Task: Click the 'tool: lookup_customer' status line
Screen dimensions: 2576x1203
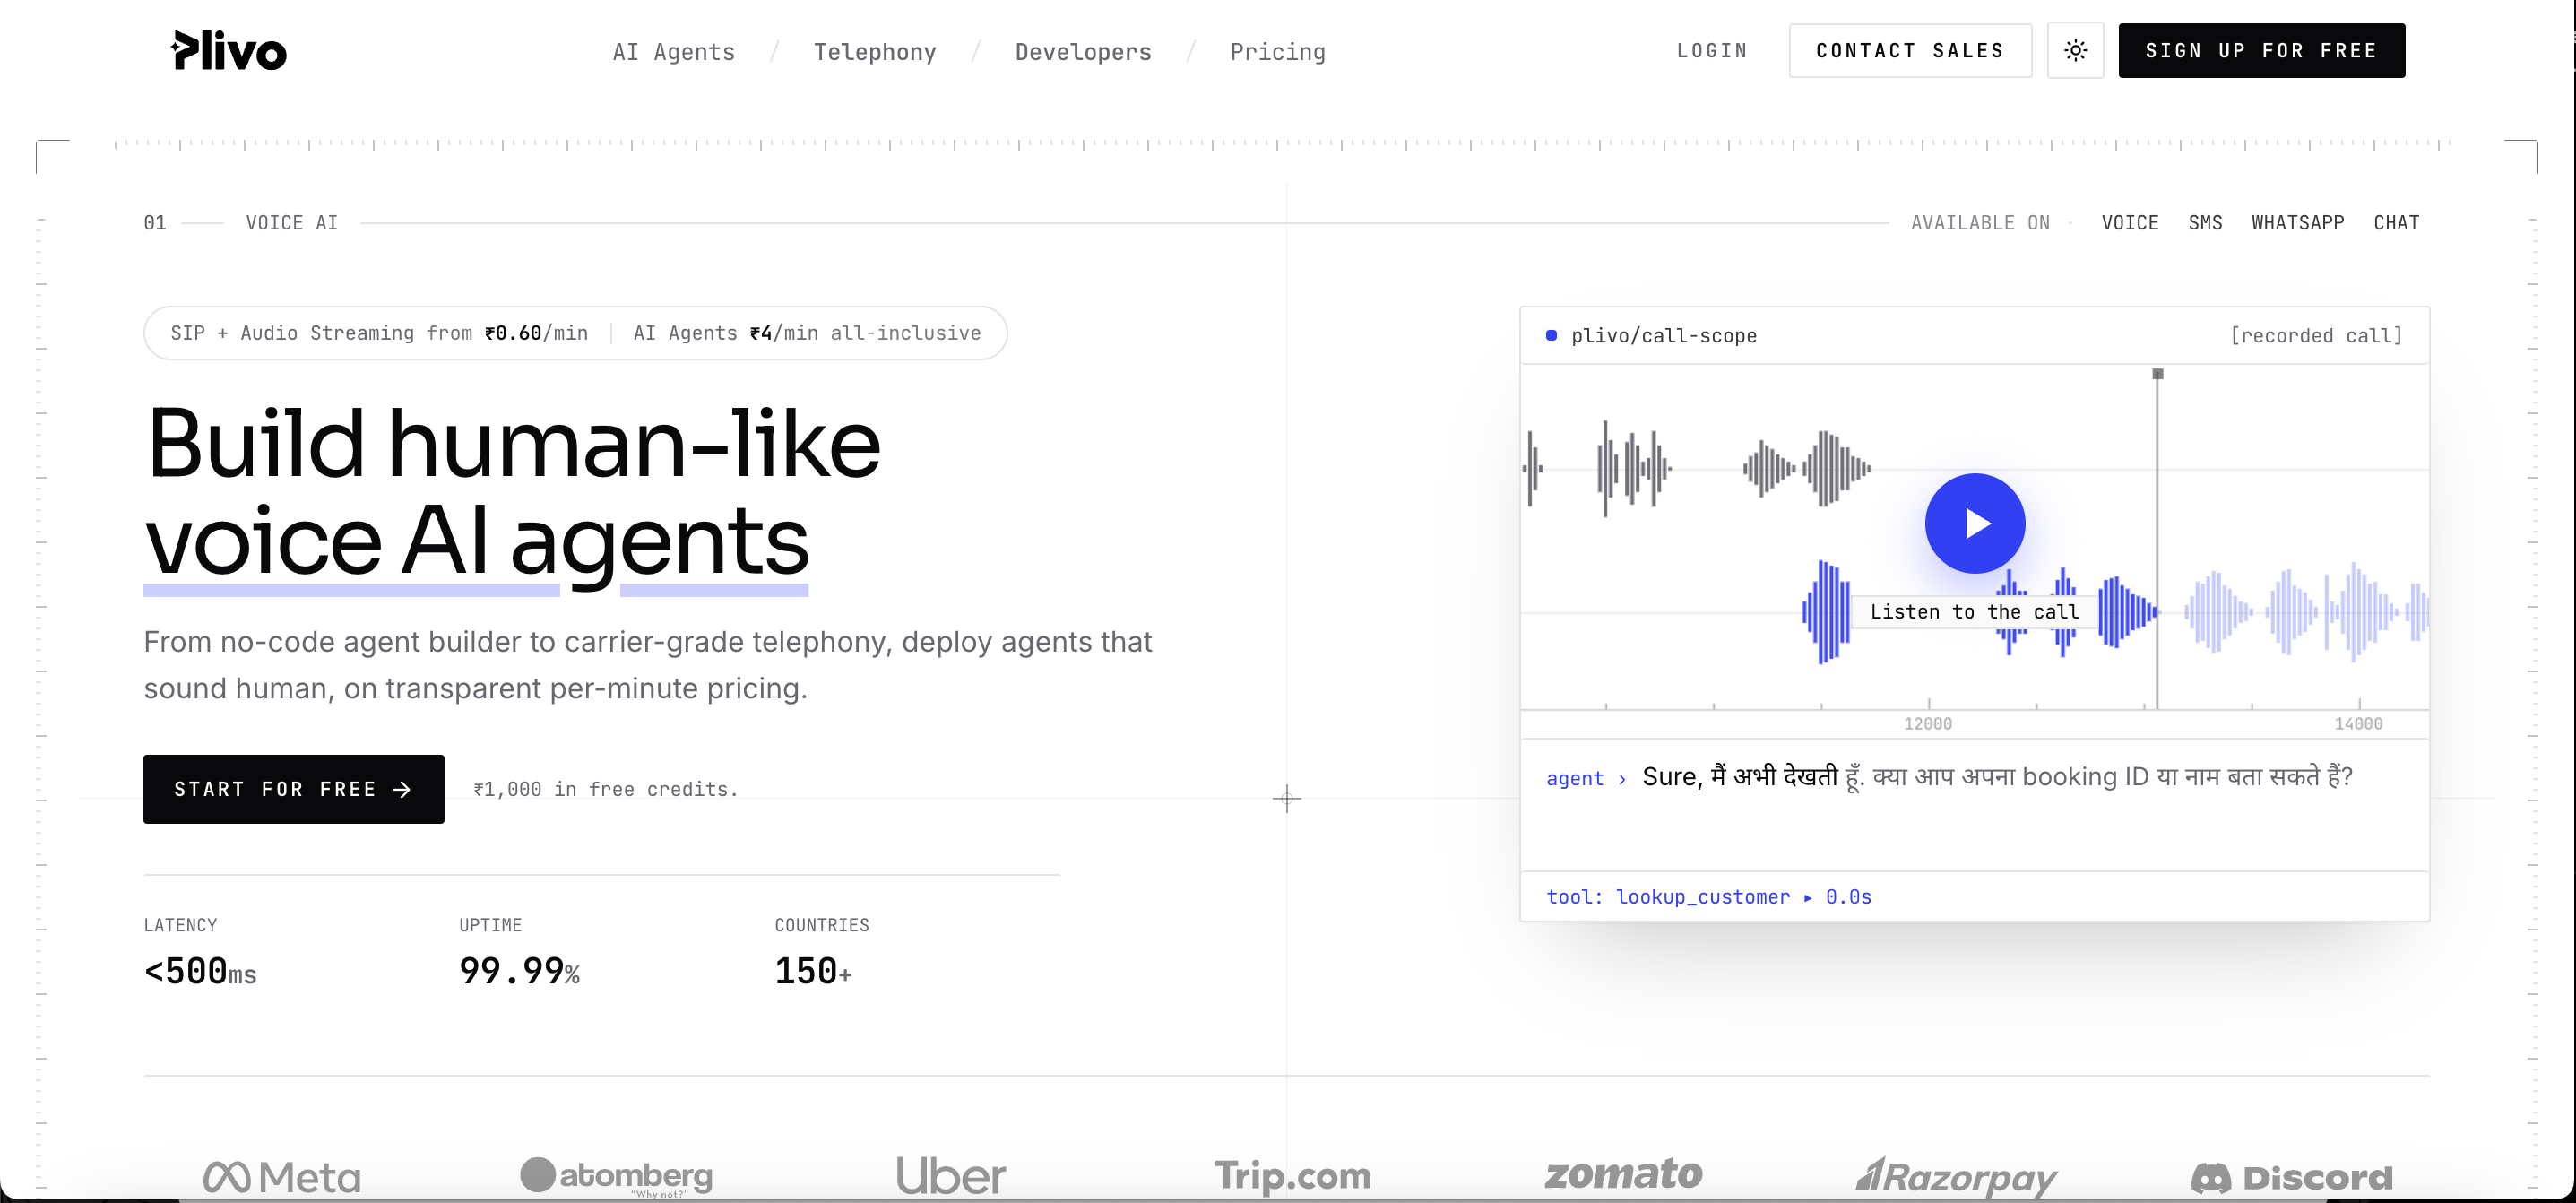Action: click(x=1708, y=896)
